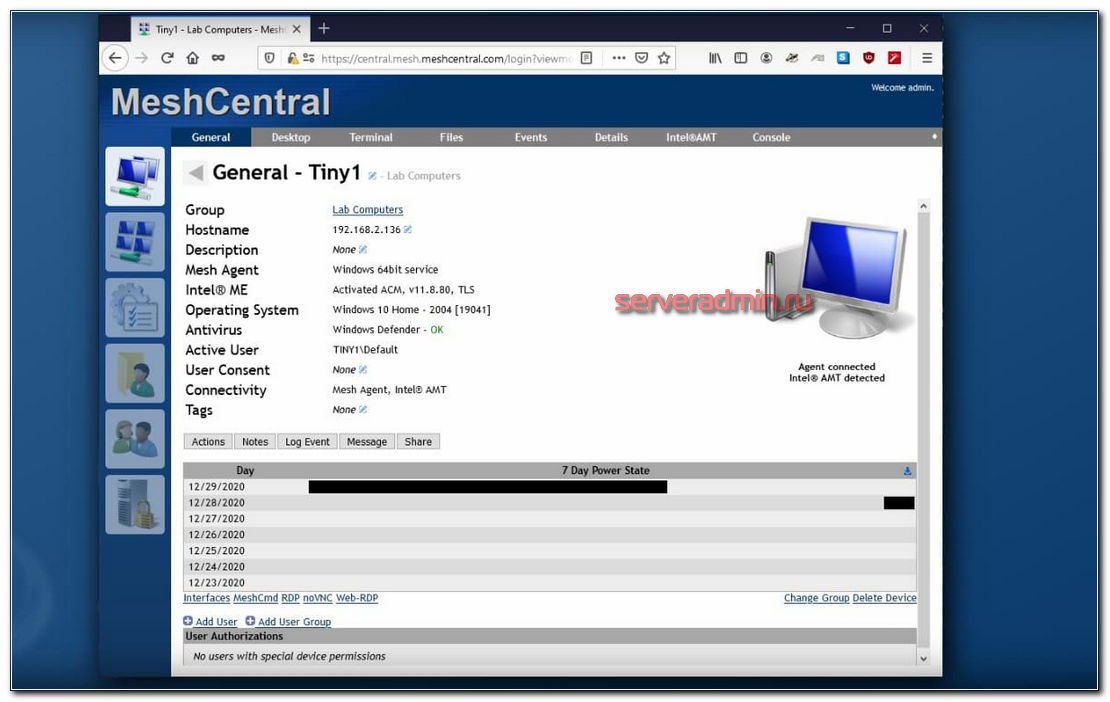Reload the page in browser toolbar
The height and width of the screenshot is (702, 1110).
pyautogui.click(x=167, y=58)
